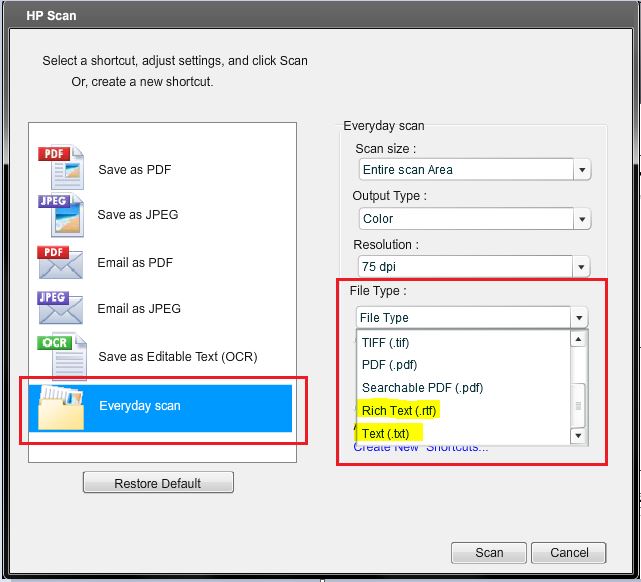Open the Output Type dropdown arrow
The height and width of the screenshot is (582, 641).
pos(582,219)
